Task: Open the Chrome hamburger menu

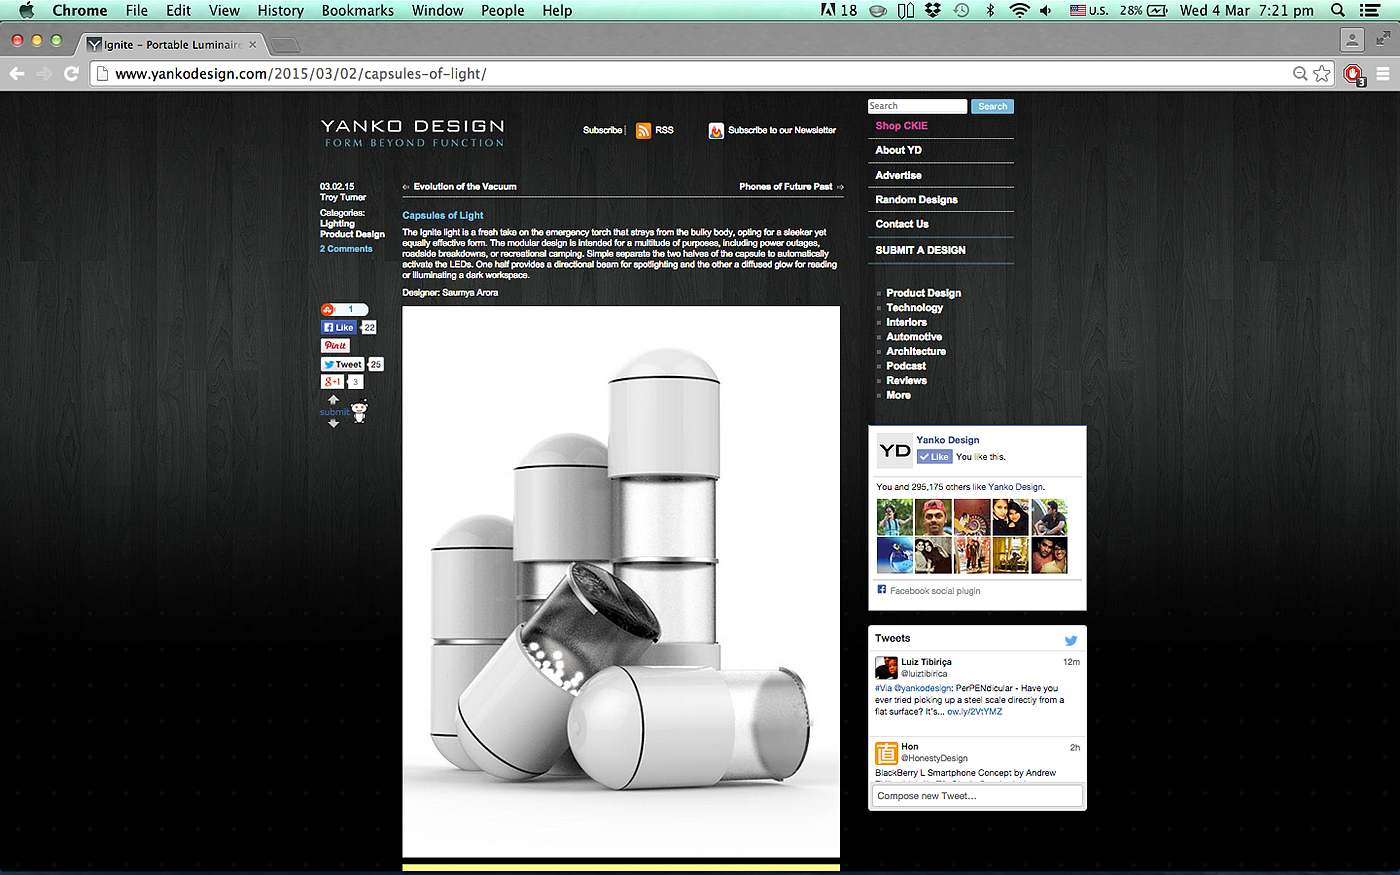Action: (1383, 73)
